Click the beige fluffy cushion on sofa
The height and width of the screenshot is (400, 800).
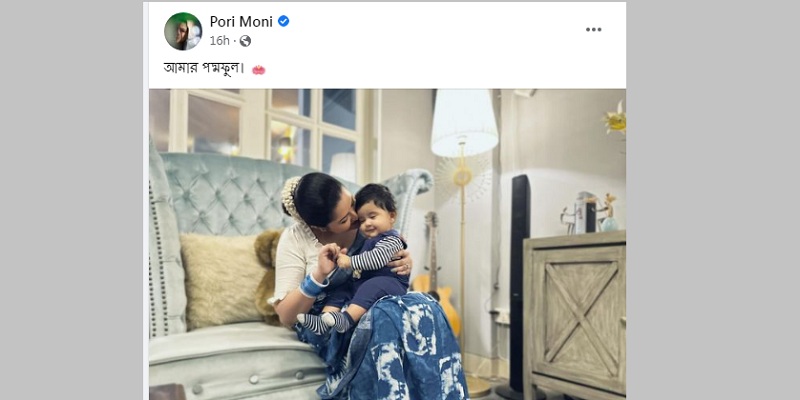[x=223, y=280]
